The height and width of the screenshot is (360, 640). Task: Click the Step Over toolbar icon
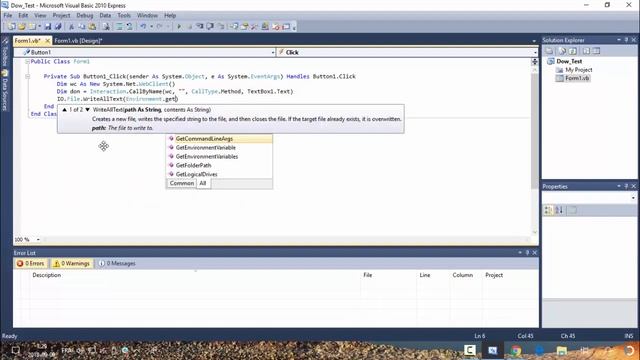(x=210, y=27)
